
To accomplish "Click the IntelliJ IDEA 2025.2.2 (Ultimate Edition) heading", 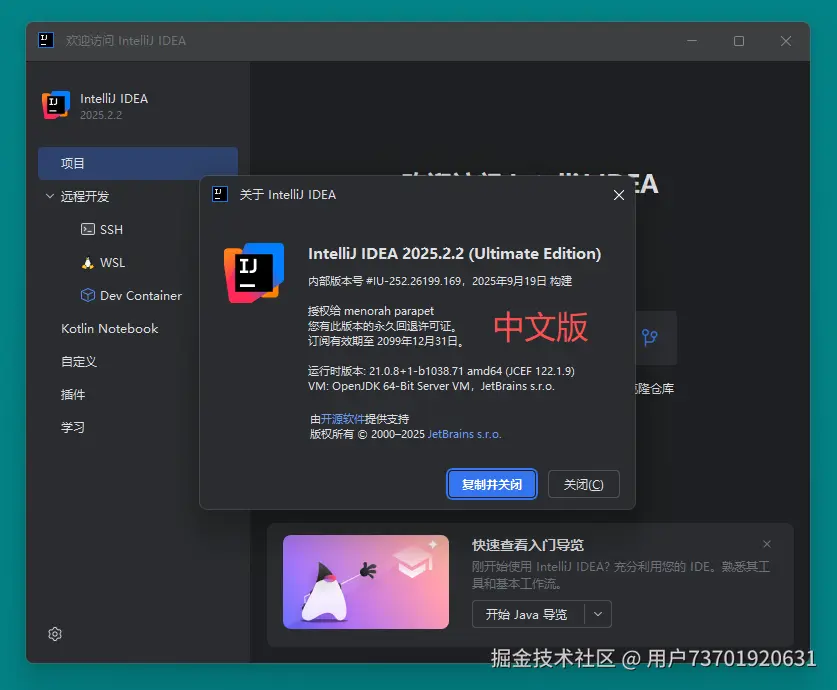I will [454, 253].
